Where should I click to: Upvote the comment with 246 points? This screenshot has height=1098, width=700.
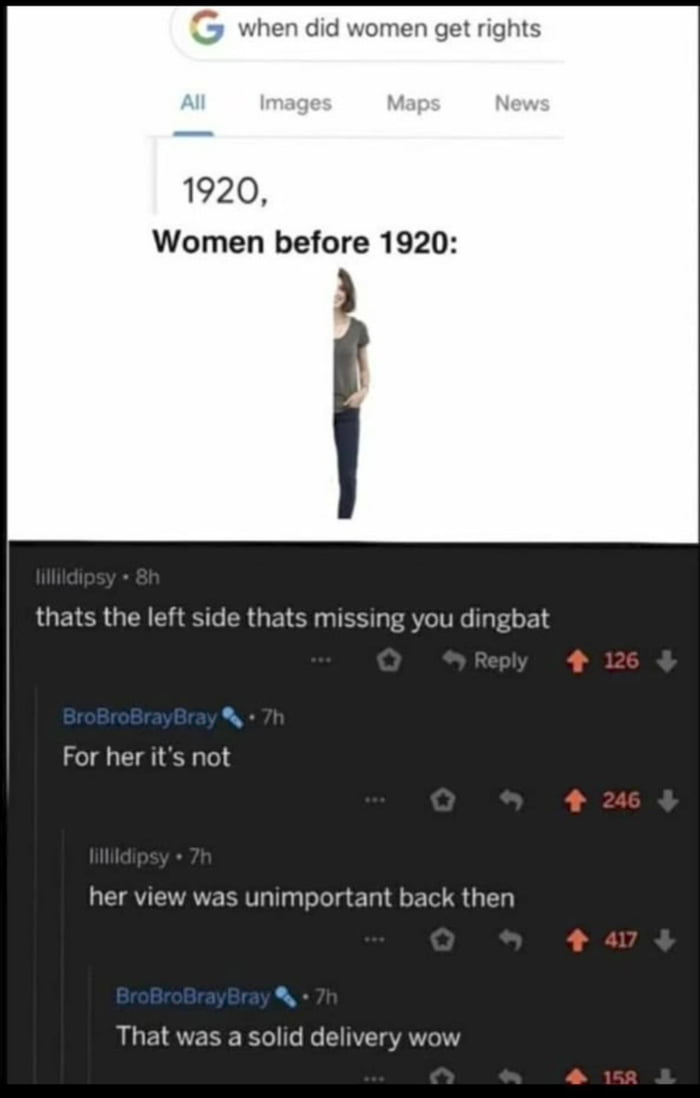click(x=578, y=800)
